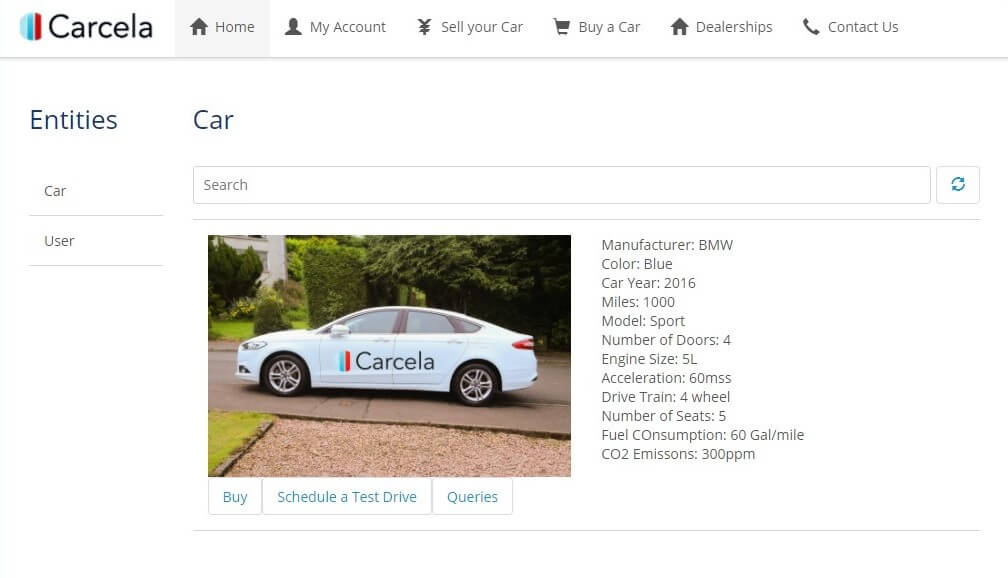Image resolution: width=1008 pixels, height=578 pixels.
Task: Click the My Account person icon
Action: (x=293, y=27)
